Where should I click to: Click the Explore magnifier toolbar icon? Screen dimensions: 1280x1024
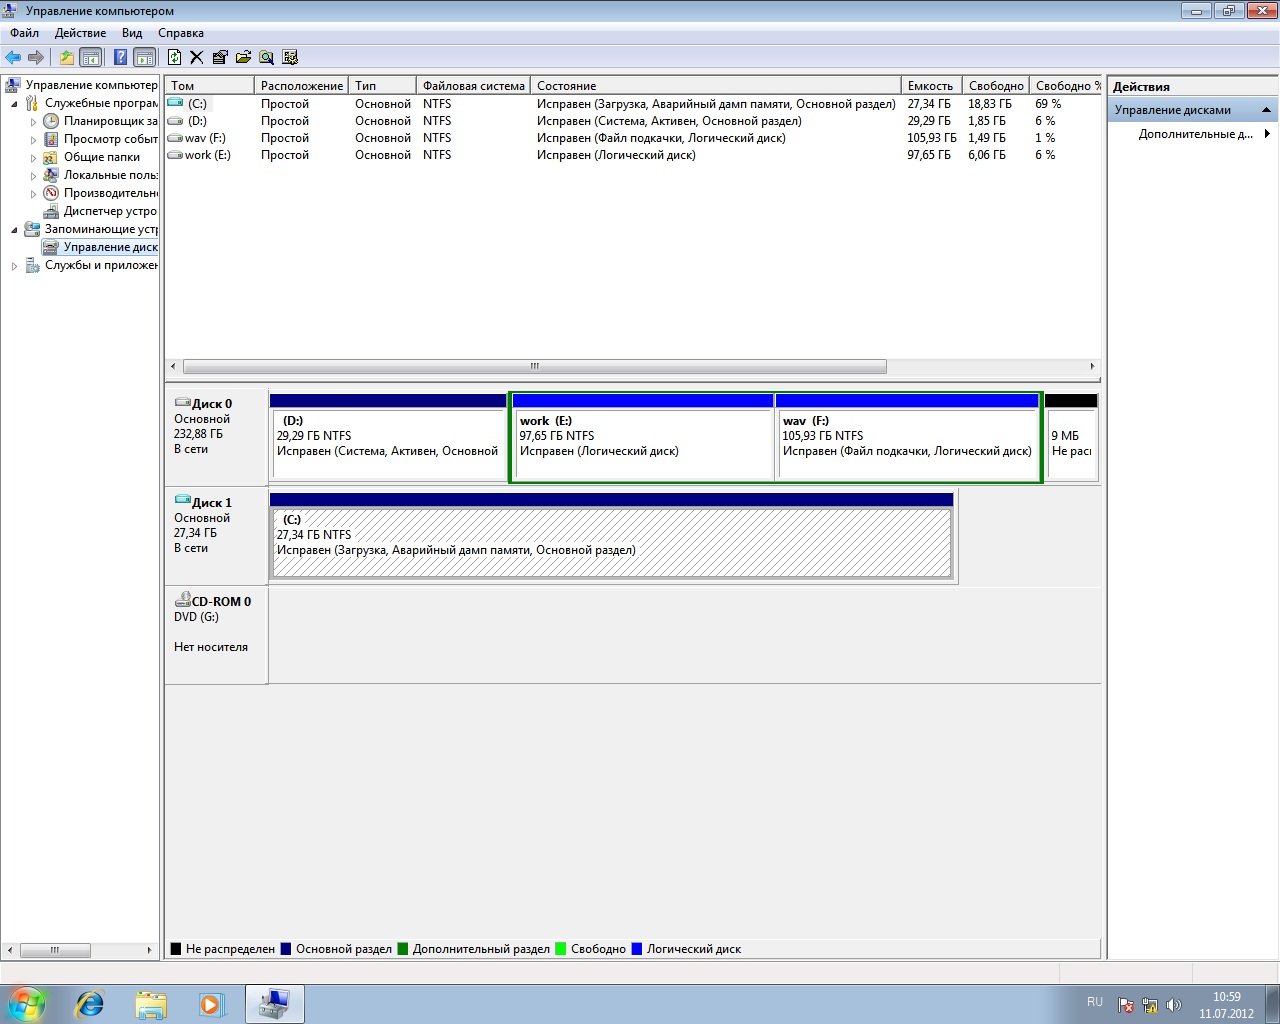[266, 57]
